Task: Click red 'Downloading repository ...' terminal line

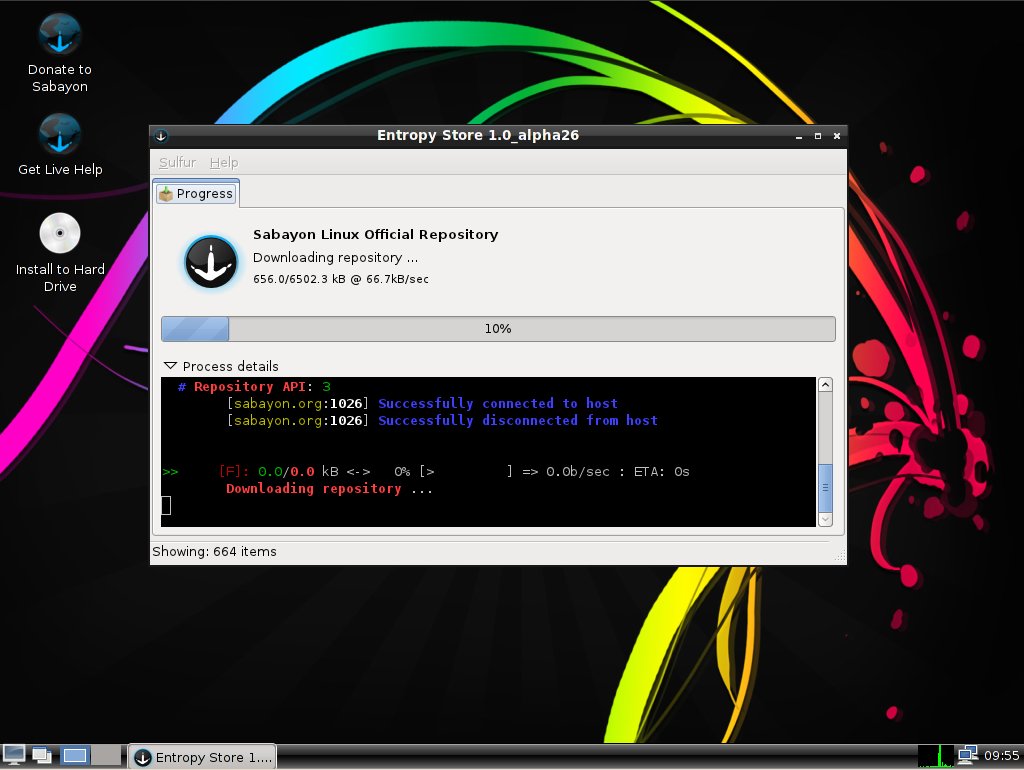Action: (x=329, y=489)
